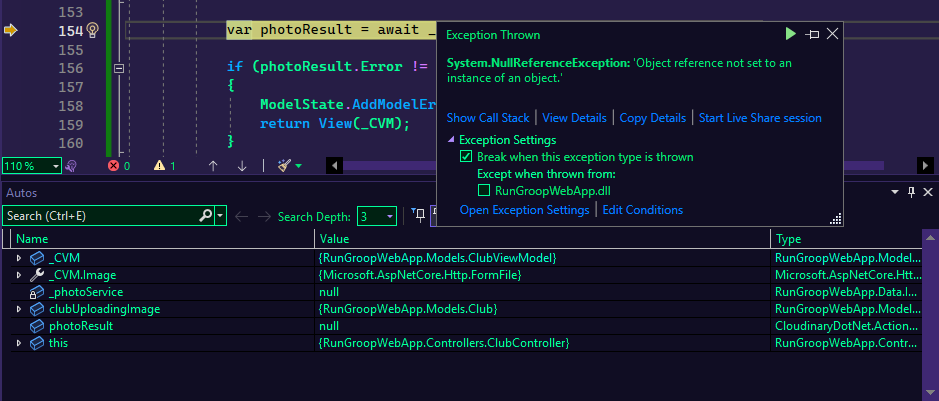Screen dimensions: 939x401
Task: Expand the _CVM variable row
Action: (19, 258)
